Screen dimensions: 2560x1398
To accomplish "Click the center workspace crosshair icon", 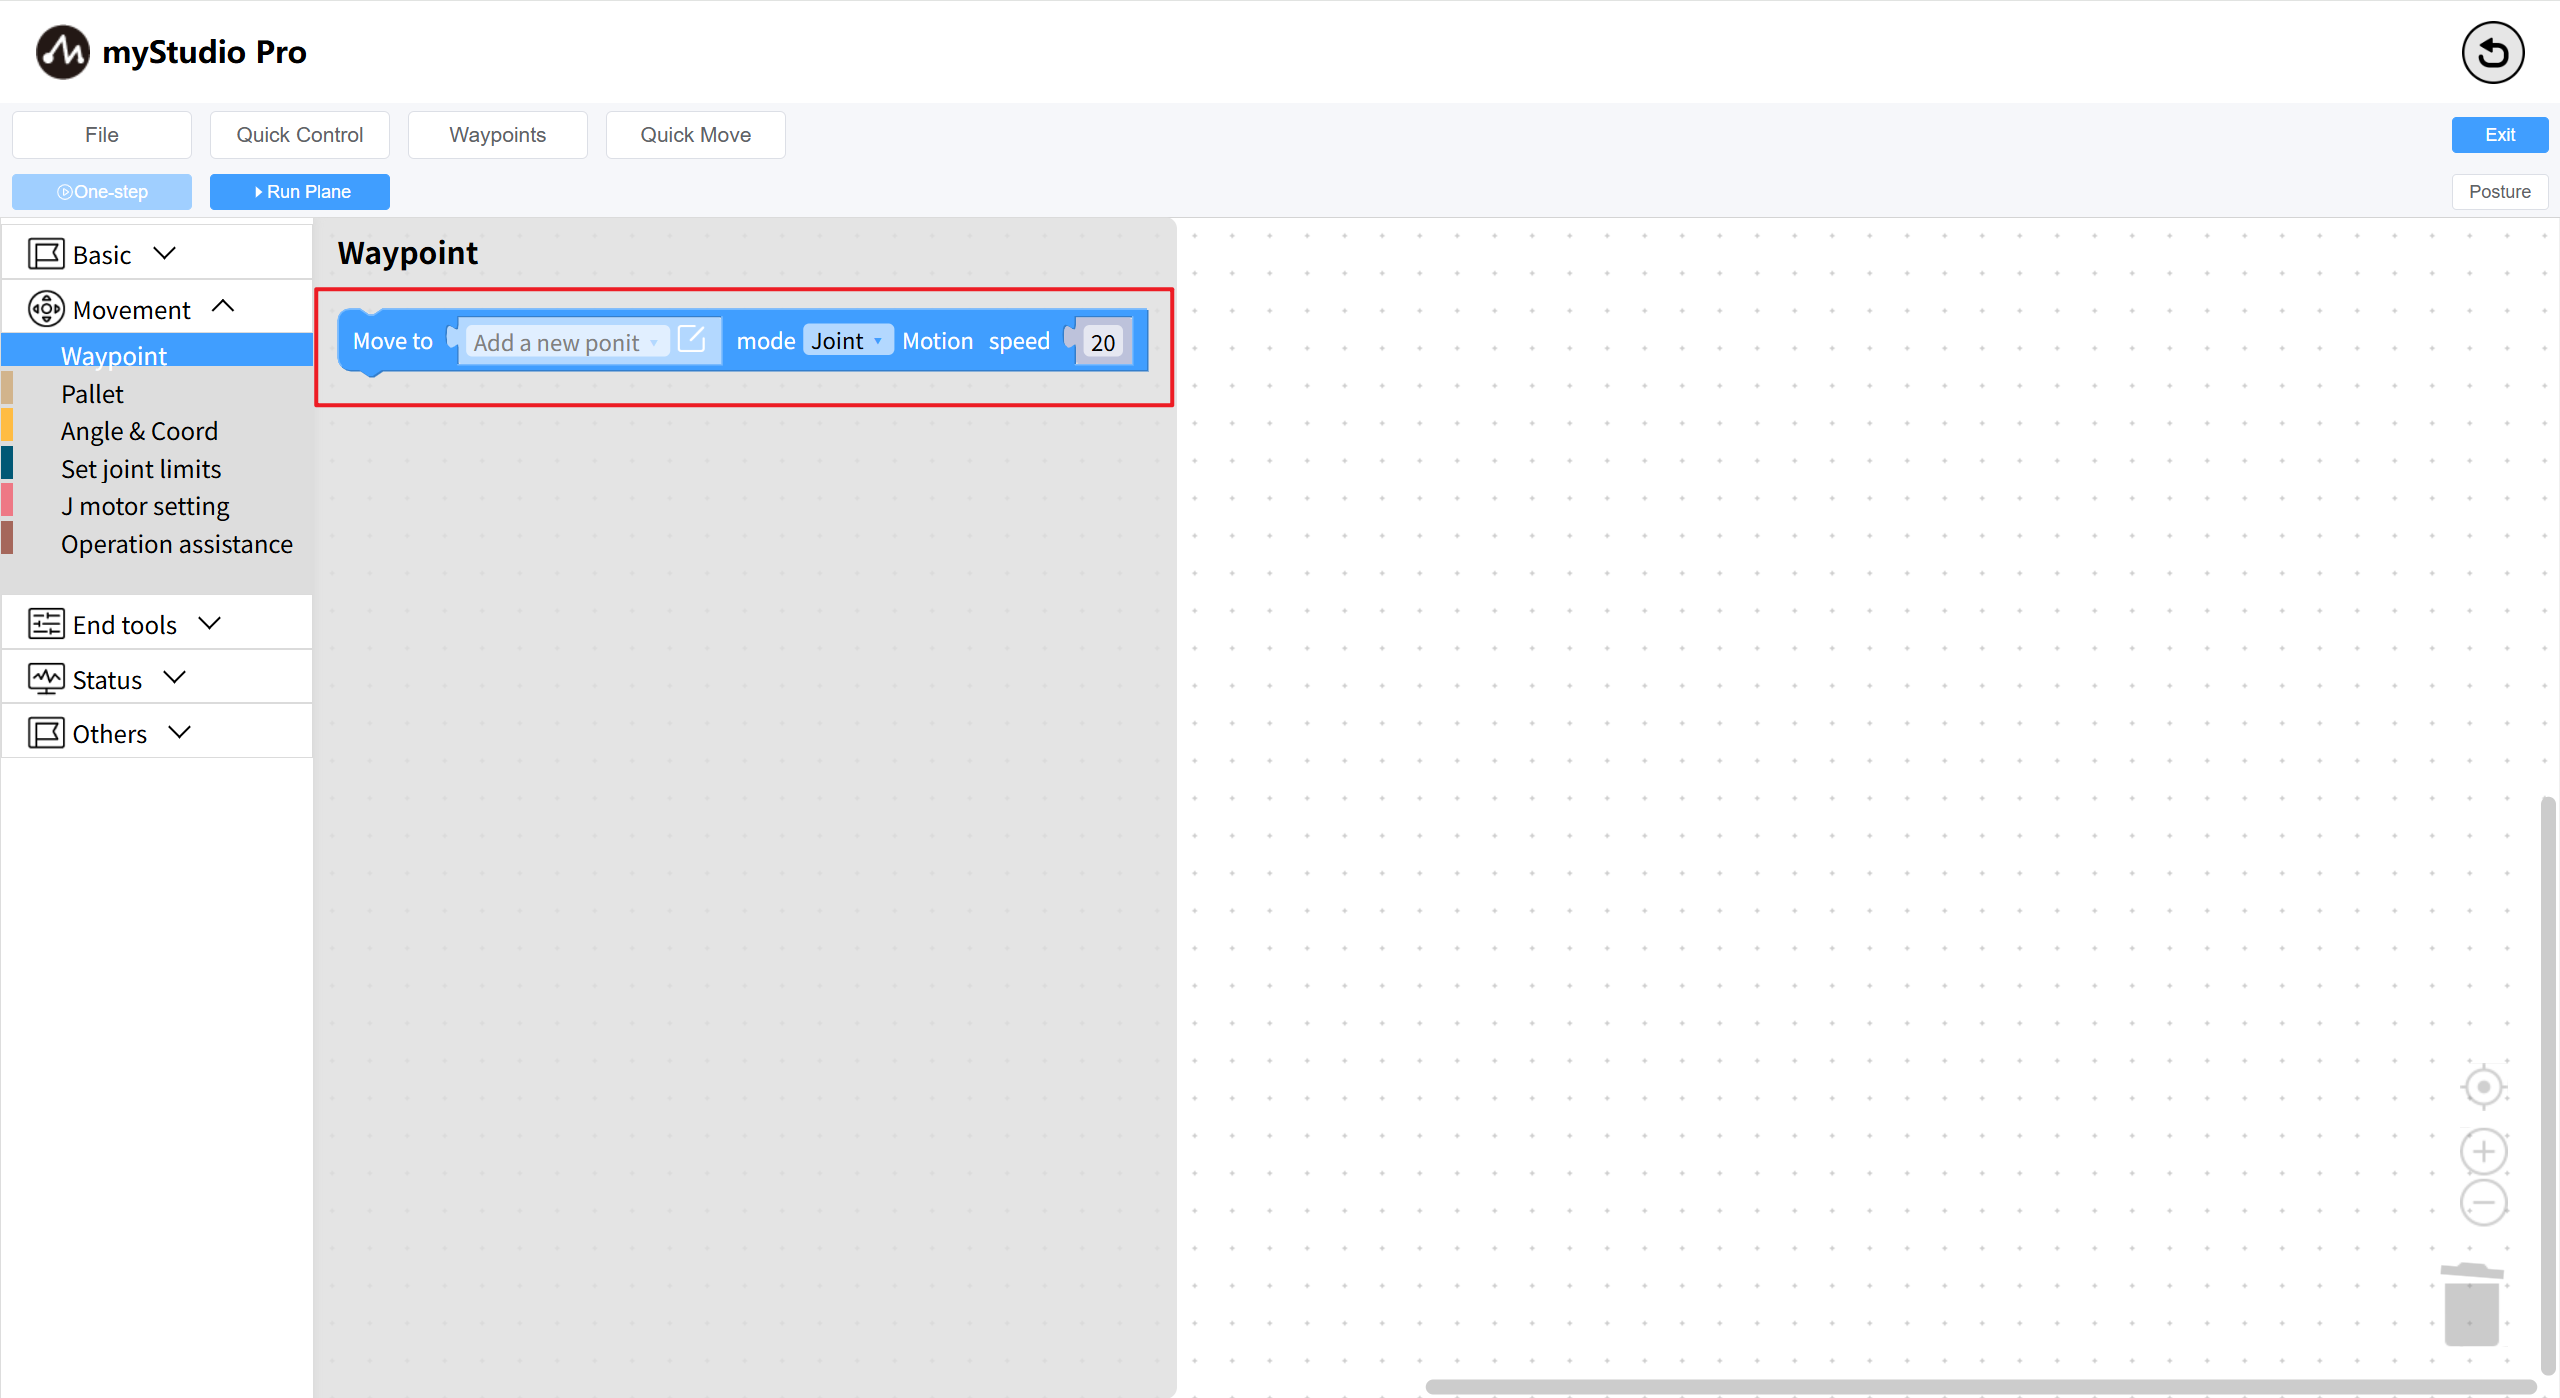I will click(2483, 1087).
